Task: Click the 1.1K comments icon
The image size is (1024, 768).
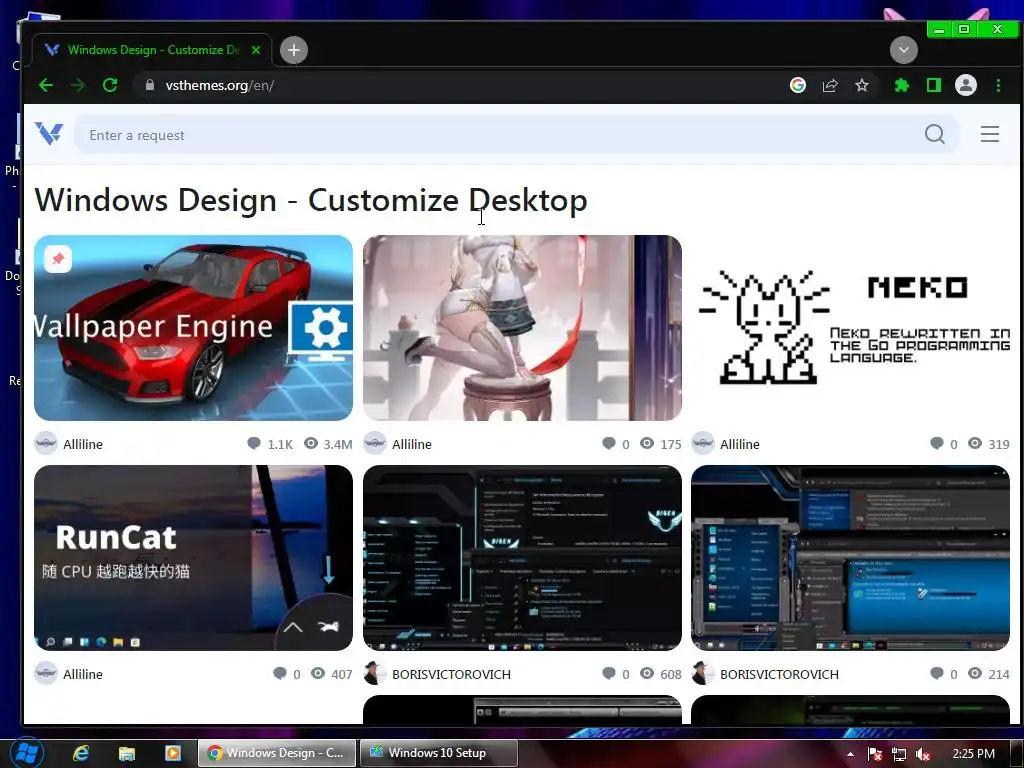Action: pyautogui.click(x=254, y=443)
